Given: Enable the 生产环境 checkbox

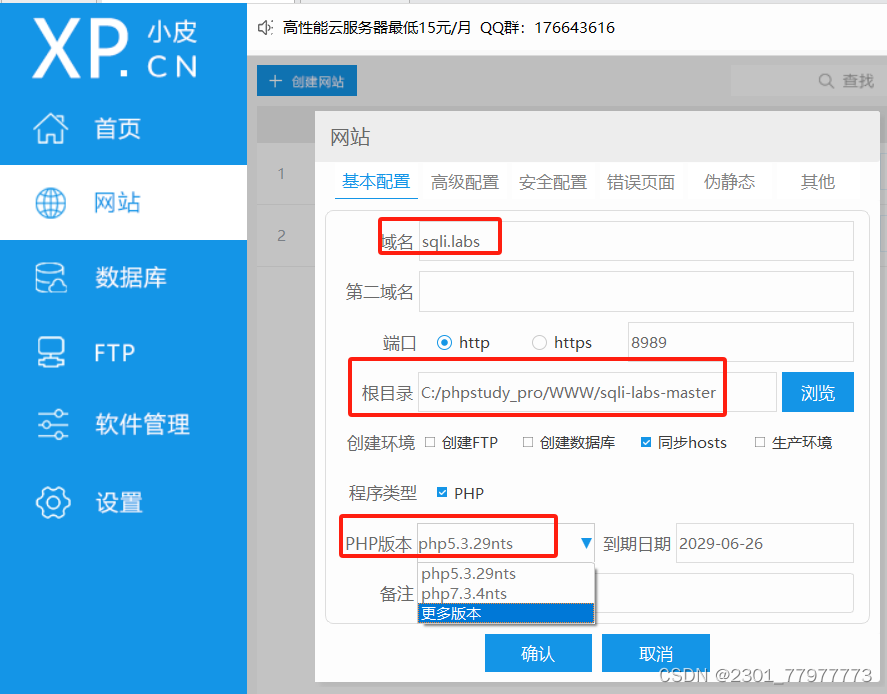Looking at the screenshot, I should pos(760,442).
